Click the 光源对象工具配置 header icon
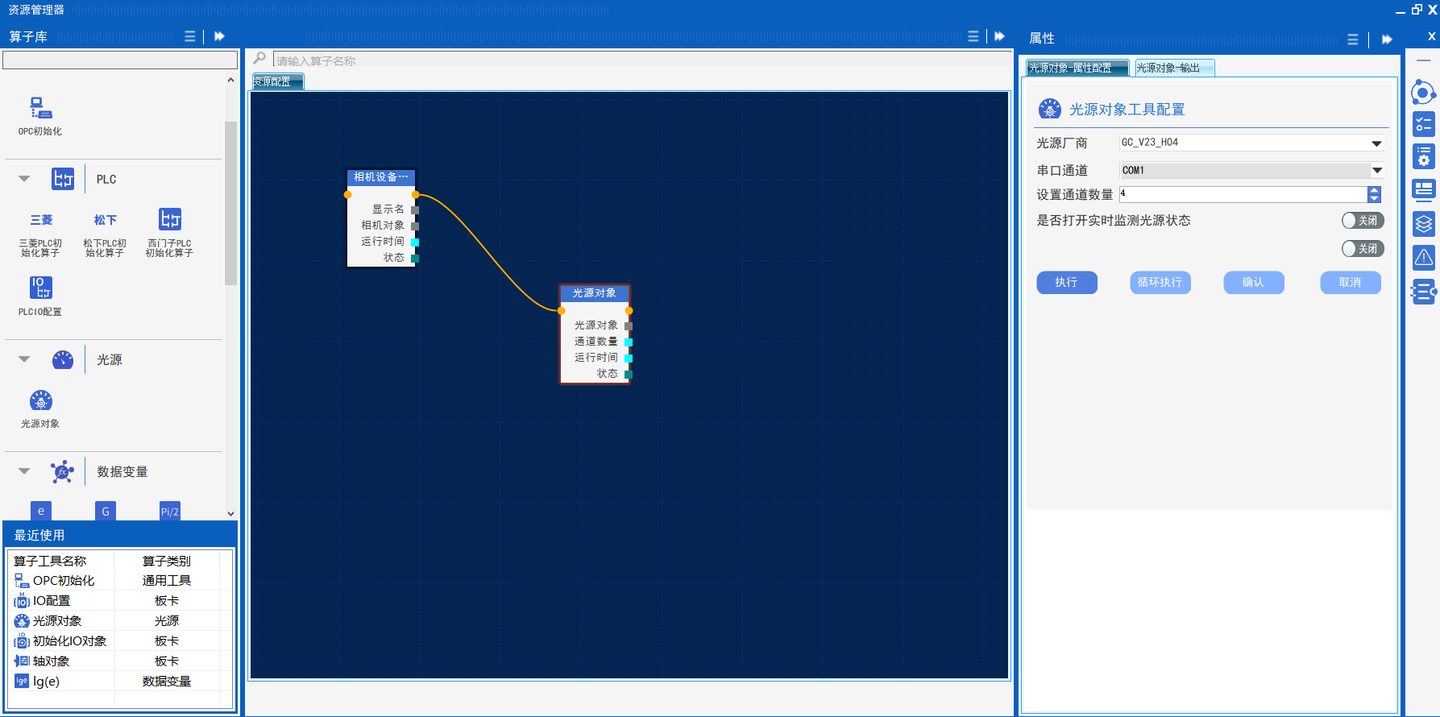Image resolution: width=1440 pixels, height=717 pixels. tap(1050, 109)
